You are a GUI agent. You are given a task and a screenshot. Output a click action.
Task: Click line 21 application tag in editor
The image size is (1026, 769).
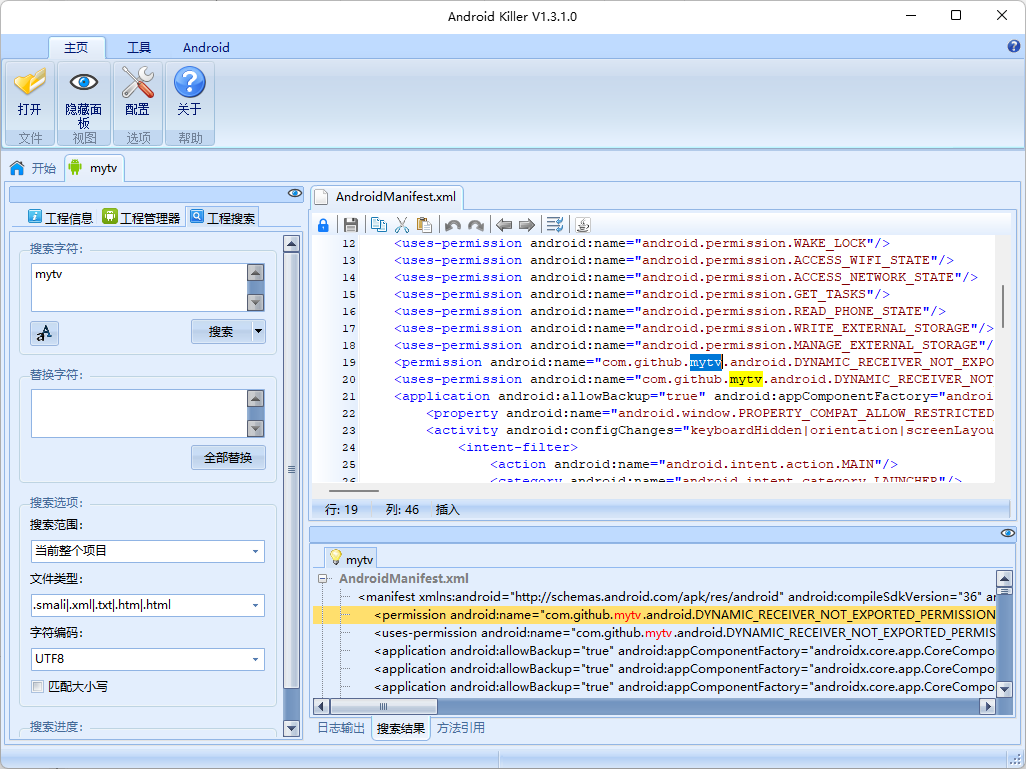442,397
